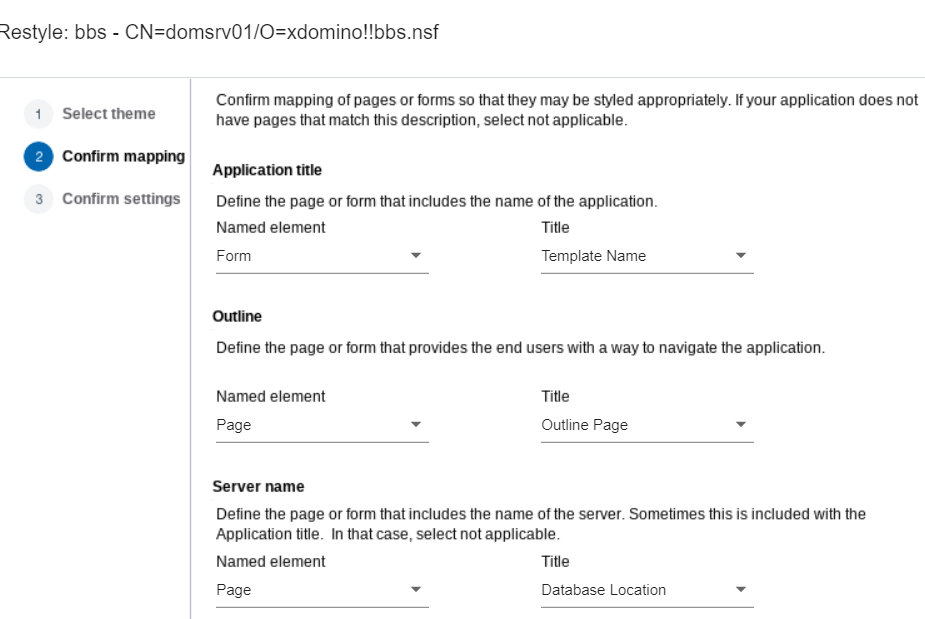Open Outline Title dropdown showing Outline Page
Screen dimensions: 925x619
pyautogui.click(x=647, y=425)
